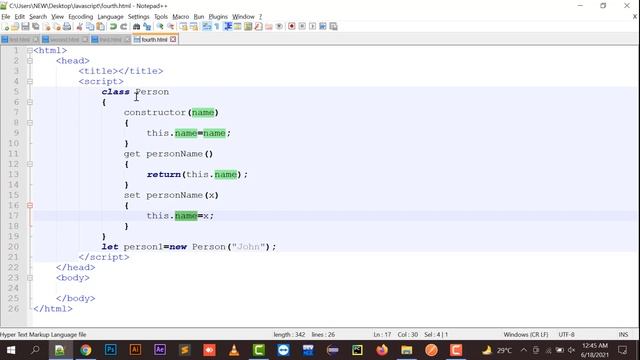Open VLC media player from the taskbar

234,350
